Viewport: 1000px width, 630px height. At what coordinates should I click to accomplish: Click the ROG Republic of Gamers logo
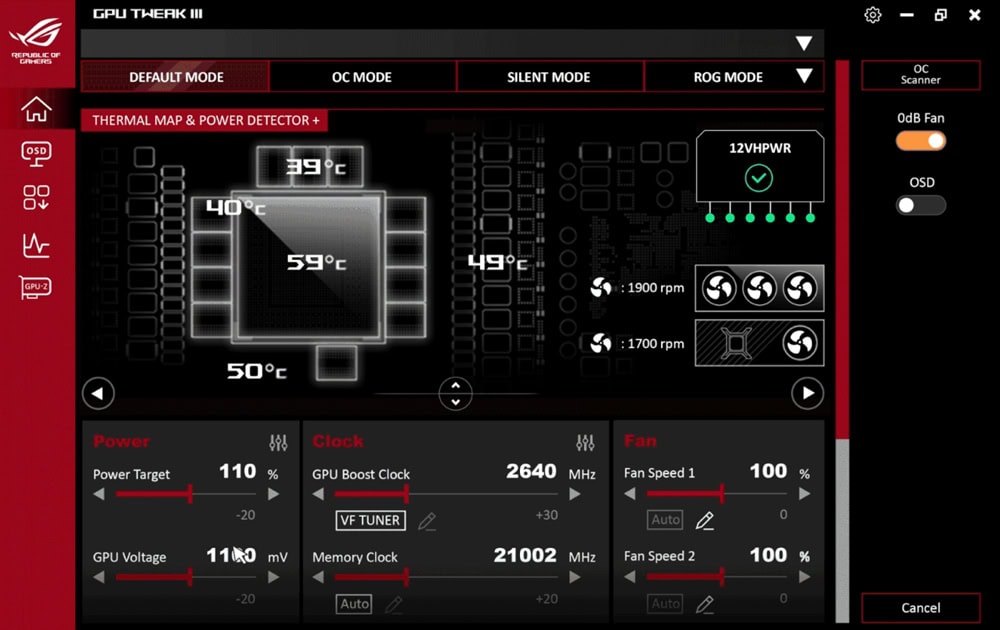click(36, 40)
